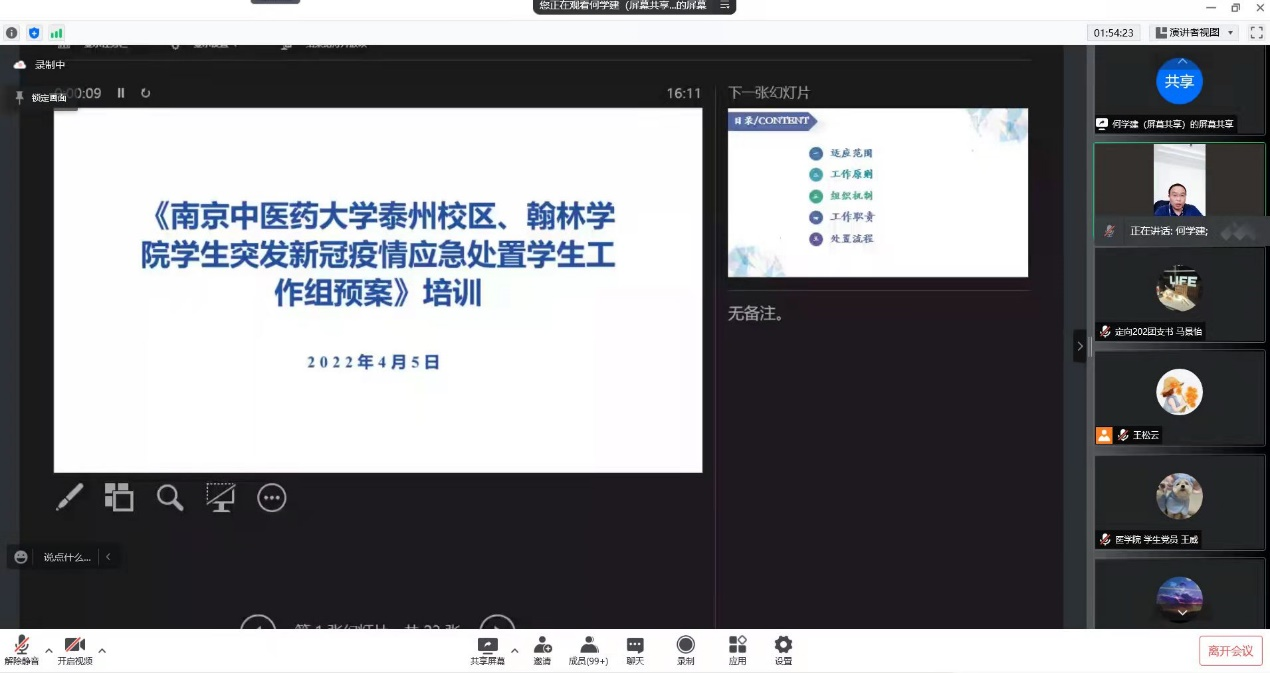The image size is (1270, 673).
Task: Click the next slide preview thumbnail
Action: coord(878,193)
